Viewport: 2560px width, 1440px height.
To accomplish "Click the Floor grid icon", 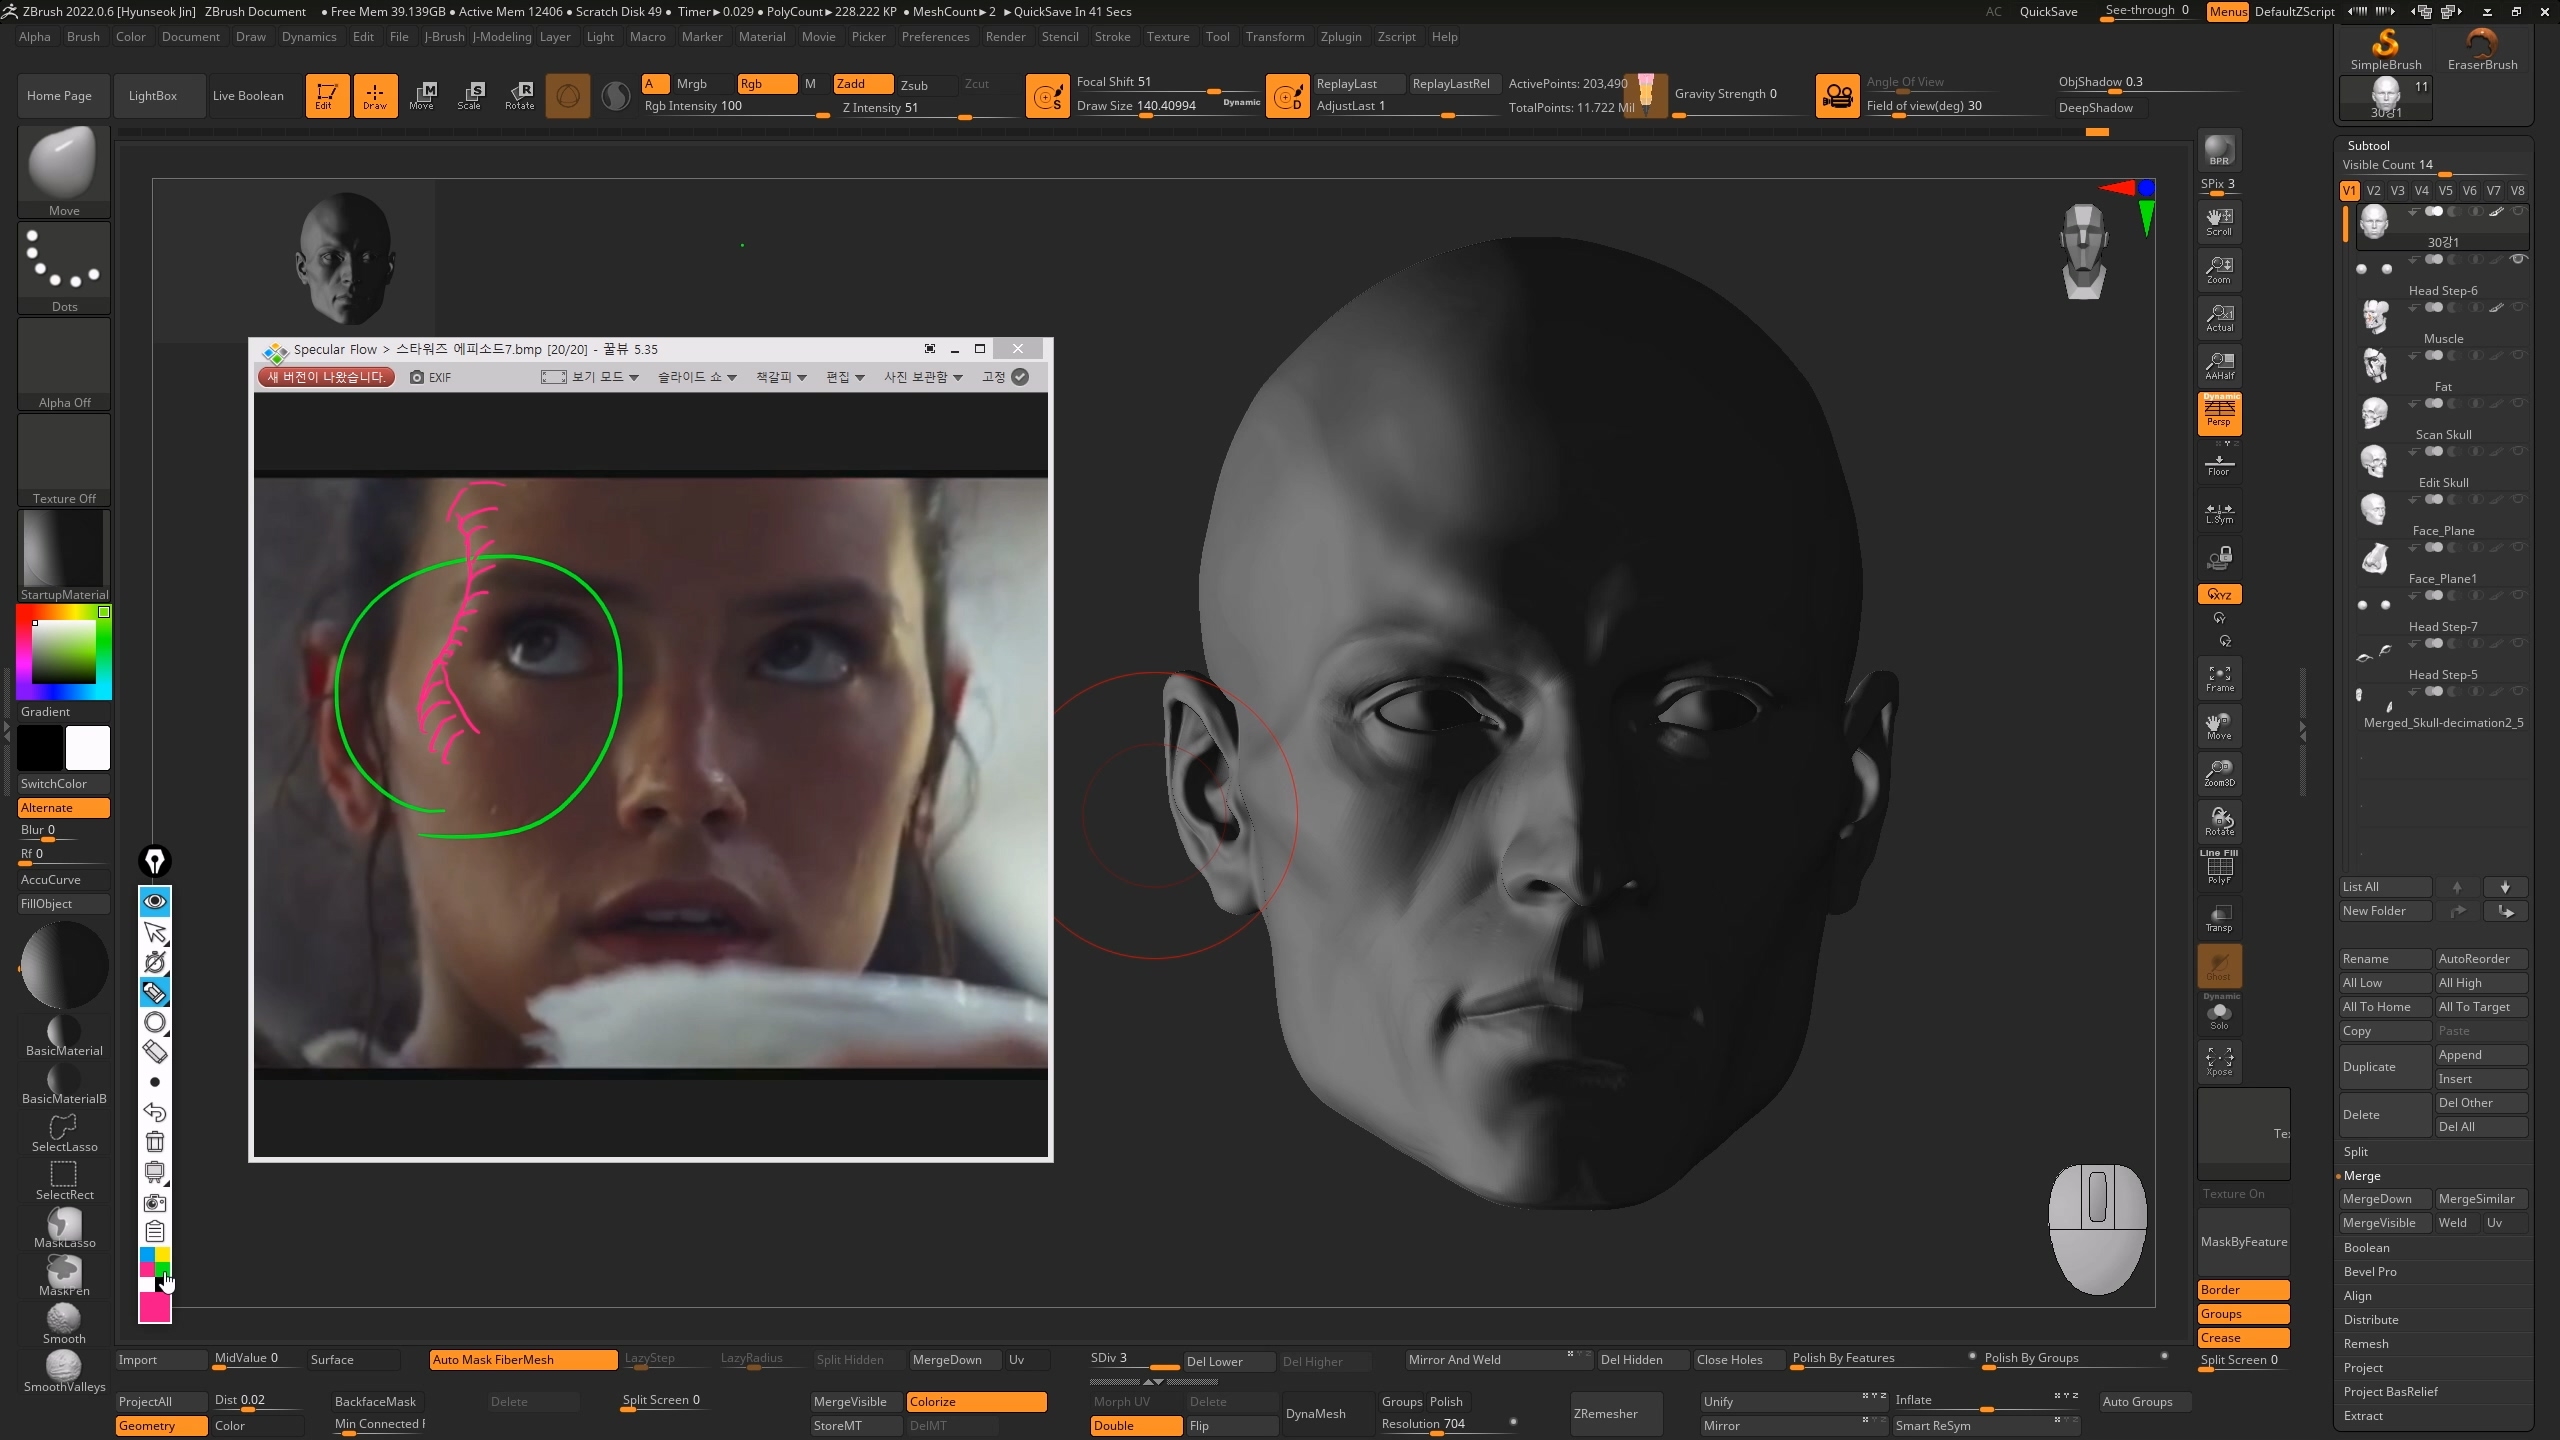I will point(2219,464).
